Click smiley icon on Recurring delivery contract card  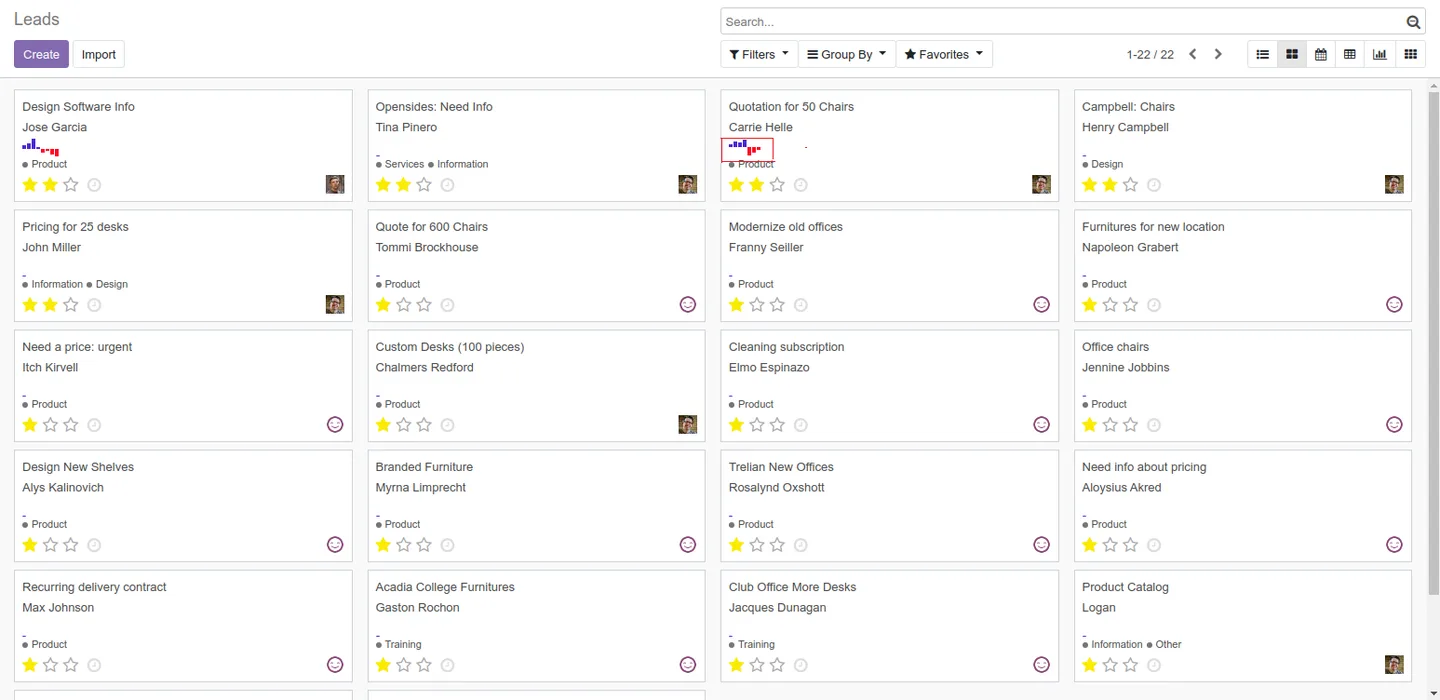[335, 664]
